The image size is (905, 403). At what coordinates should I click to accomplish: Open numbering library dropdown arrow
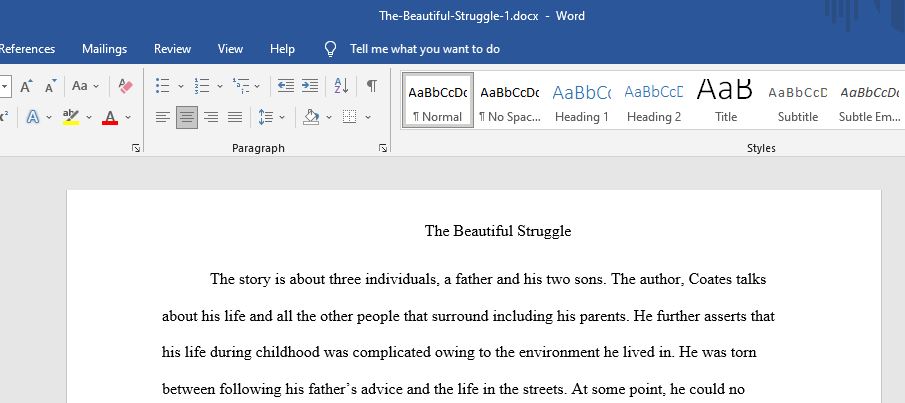tap(219, 87)
